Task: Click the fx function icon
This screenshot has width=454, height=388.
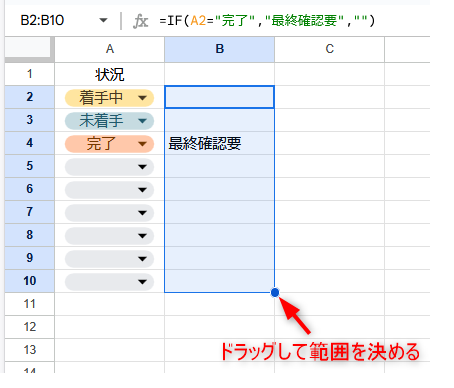Action: coord(140,21)
